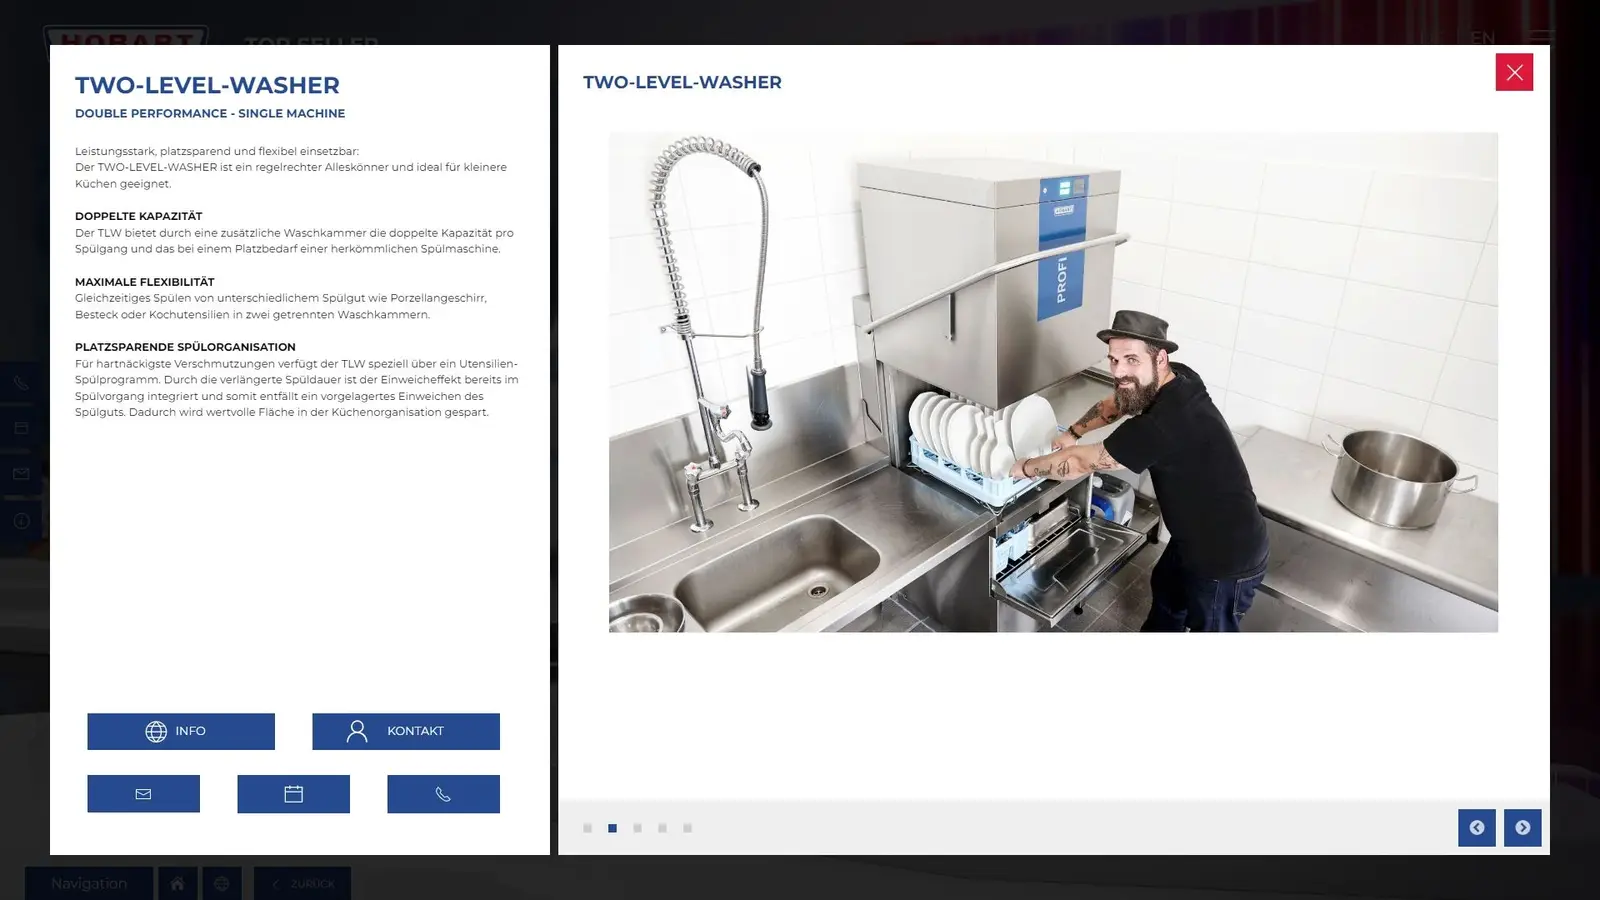1600x900 pixels.
Task: Click the TWO-LEVEL-WASHER title above the photo
Action: pyautogui.click(x=682, y=82)
